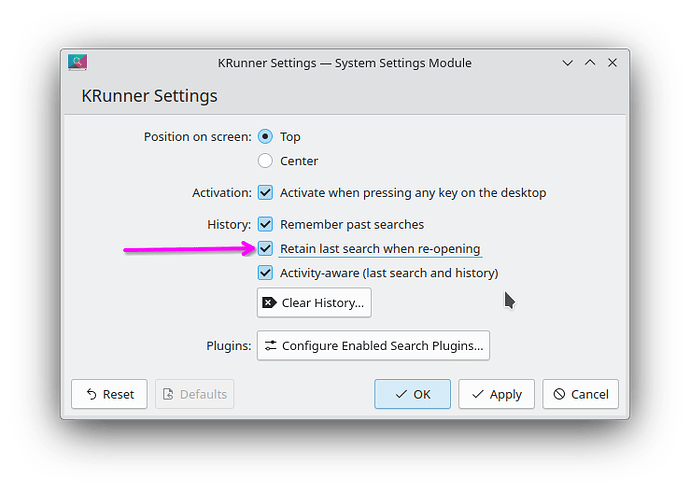This screenshot has width=690, height=491.
Task: Select the Top position radio button
Action: 265,137
